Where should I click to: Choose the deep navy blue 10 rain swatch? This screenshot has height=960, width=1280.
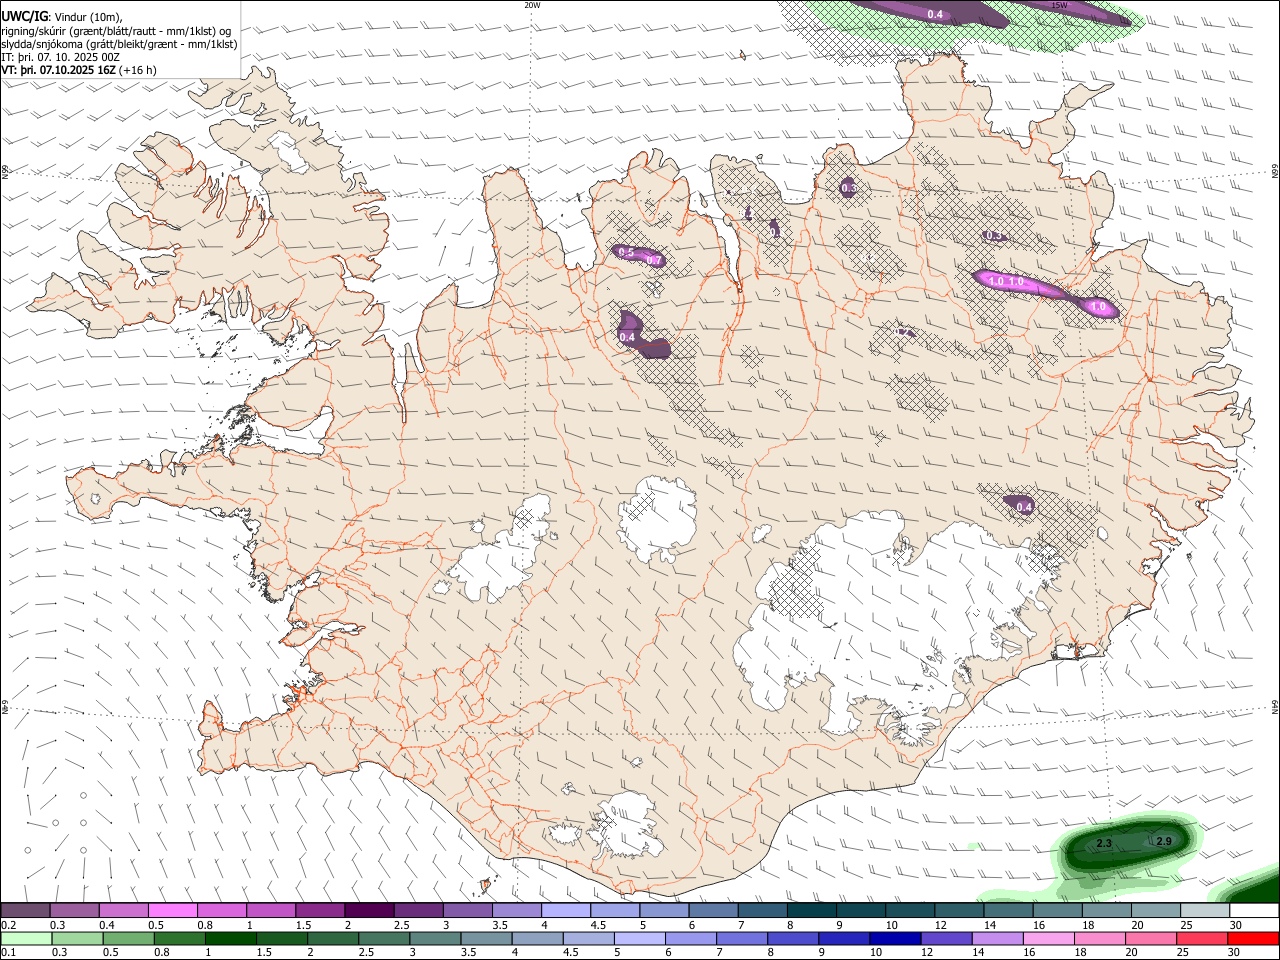point(893,938)
